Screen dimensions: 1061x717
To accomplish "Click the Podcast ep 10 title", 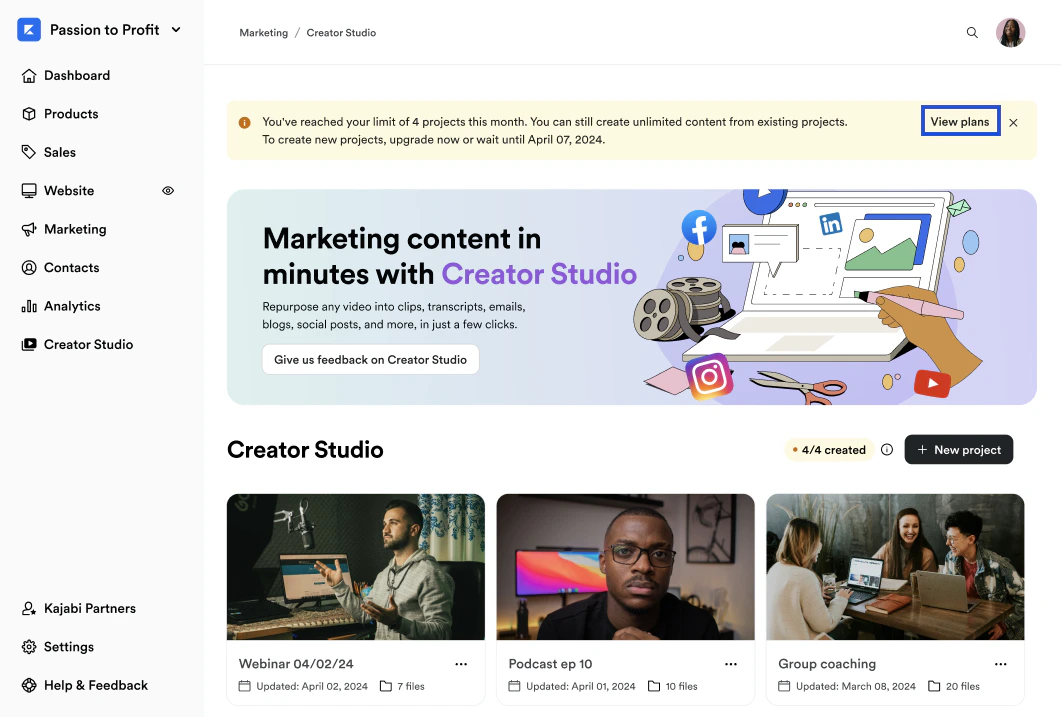I will pos(550,664).
